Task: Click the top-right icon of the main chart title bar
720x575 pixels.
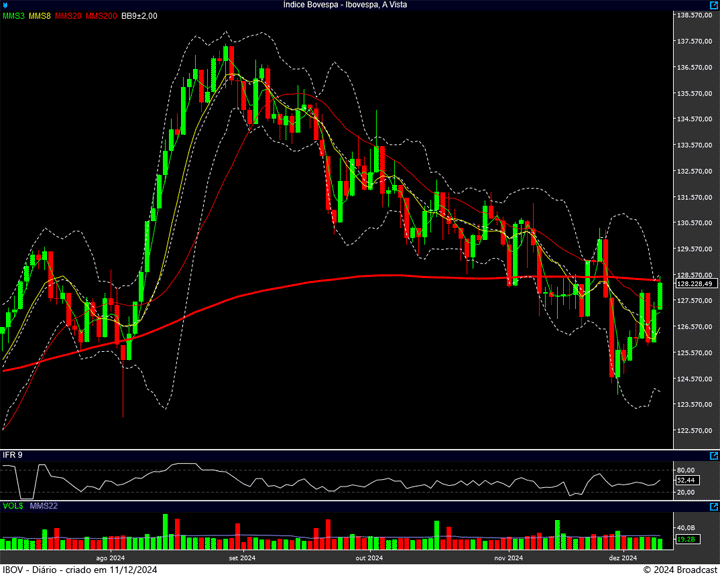Action: pos(714,5)
